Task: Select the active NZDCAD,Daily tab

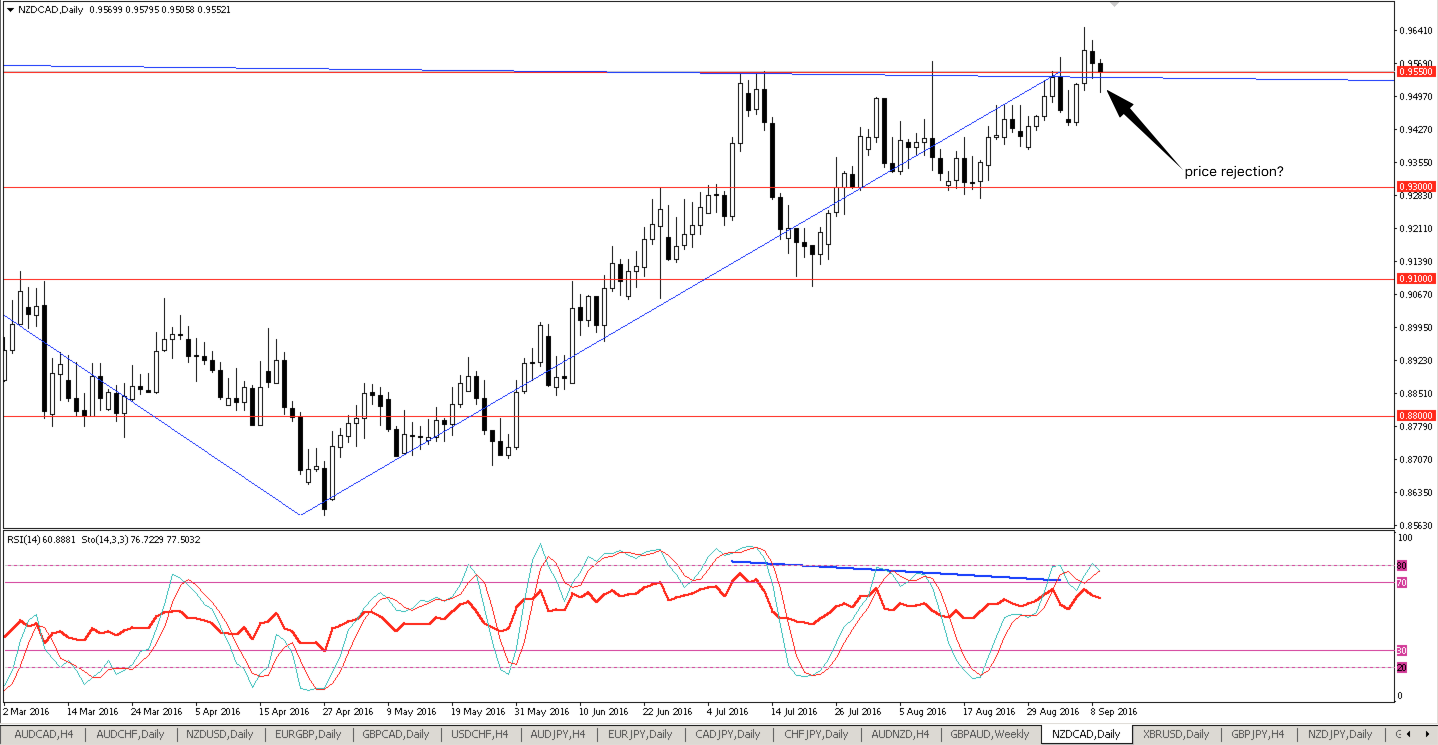Action: click(1087, 735)
